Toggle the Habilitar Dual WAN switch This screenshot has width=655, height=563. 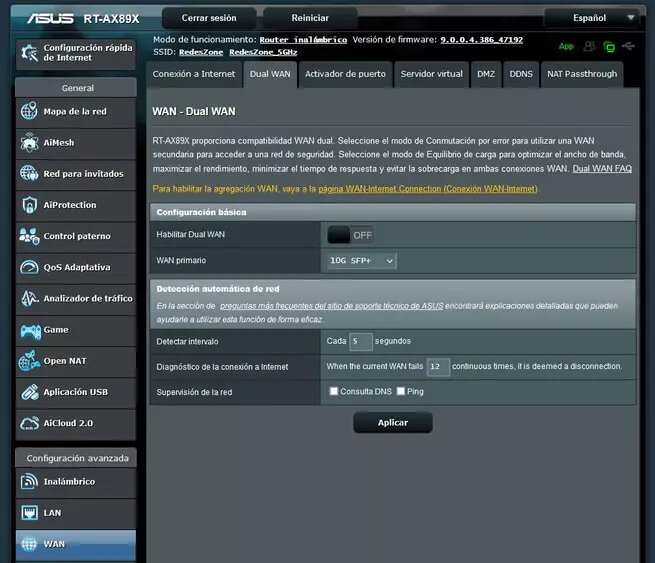350,235
